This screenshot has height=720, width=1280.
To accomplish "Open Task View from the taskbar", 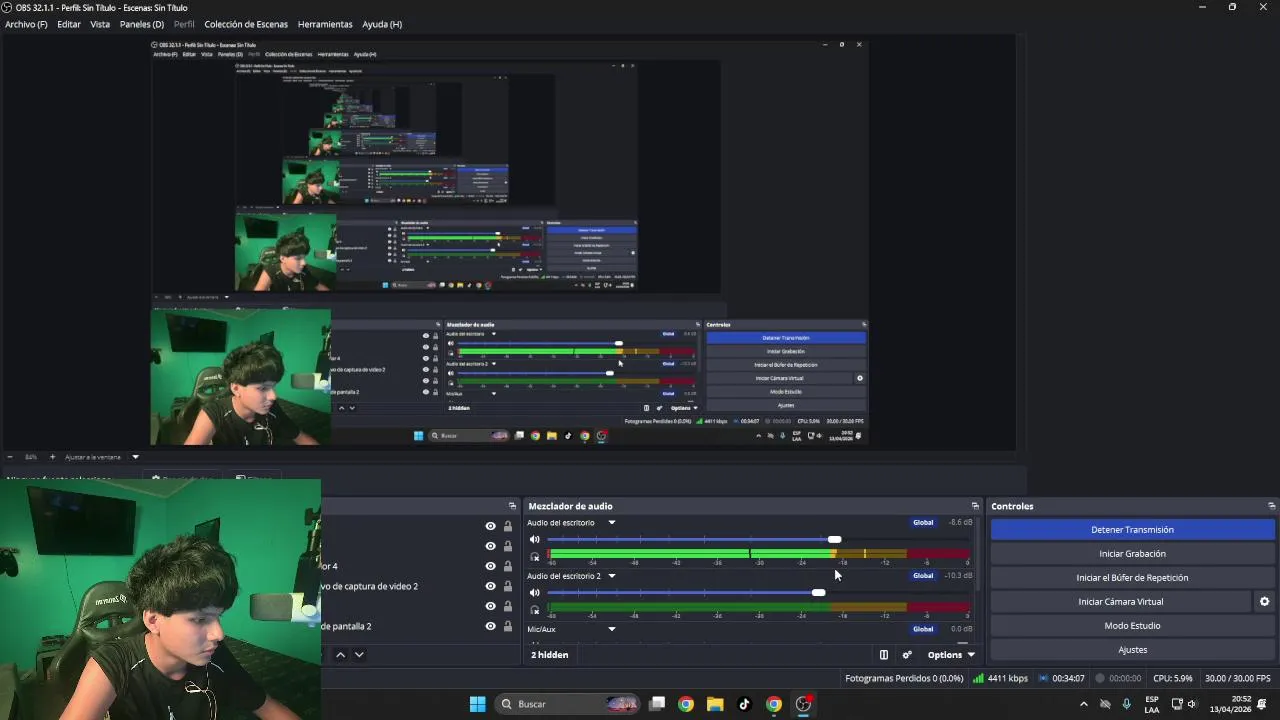I will (x=657, y=704).
